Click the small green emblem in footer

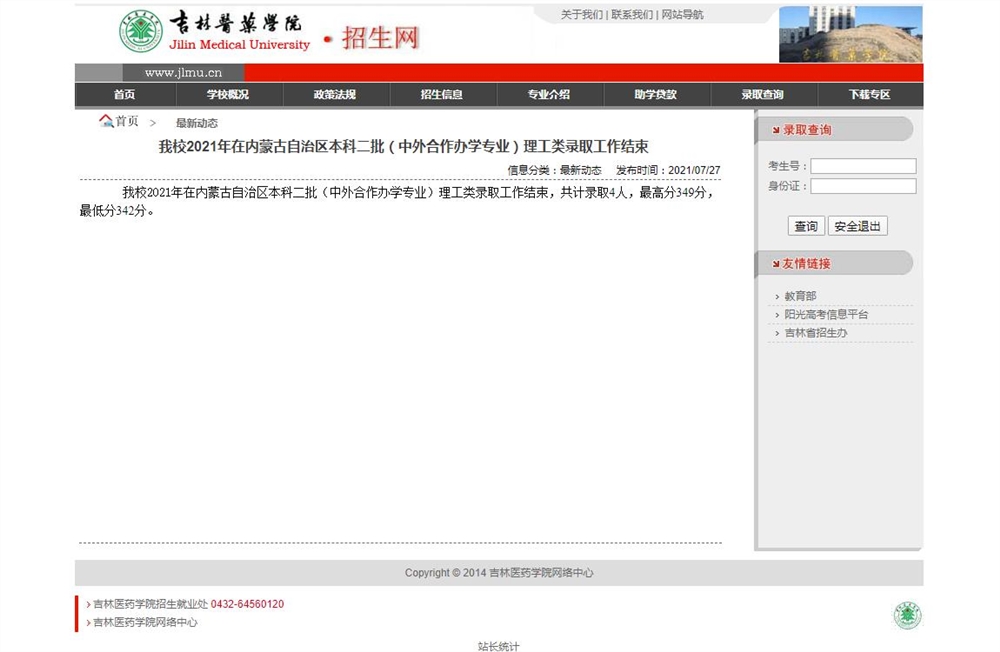point(907,616)
